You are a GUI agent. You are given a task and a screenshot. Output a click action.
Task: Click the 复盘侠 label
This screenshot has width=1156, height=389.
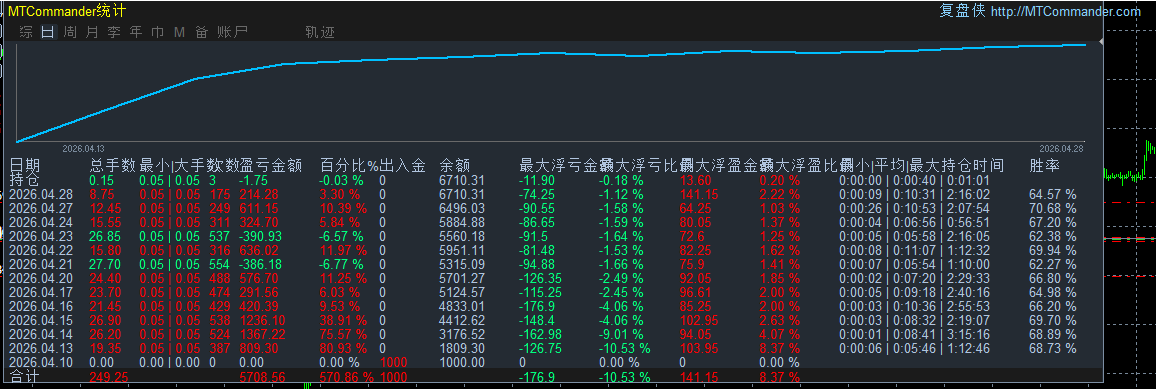961,11
